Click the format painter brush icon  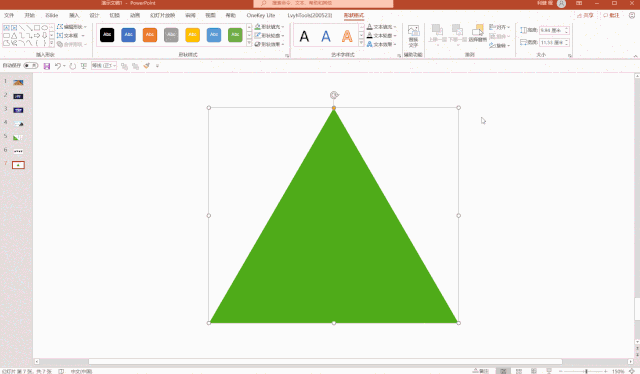147,66
